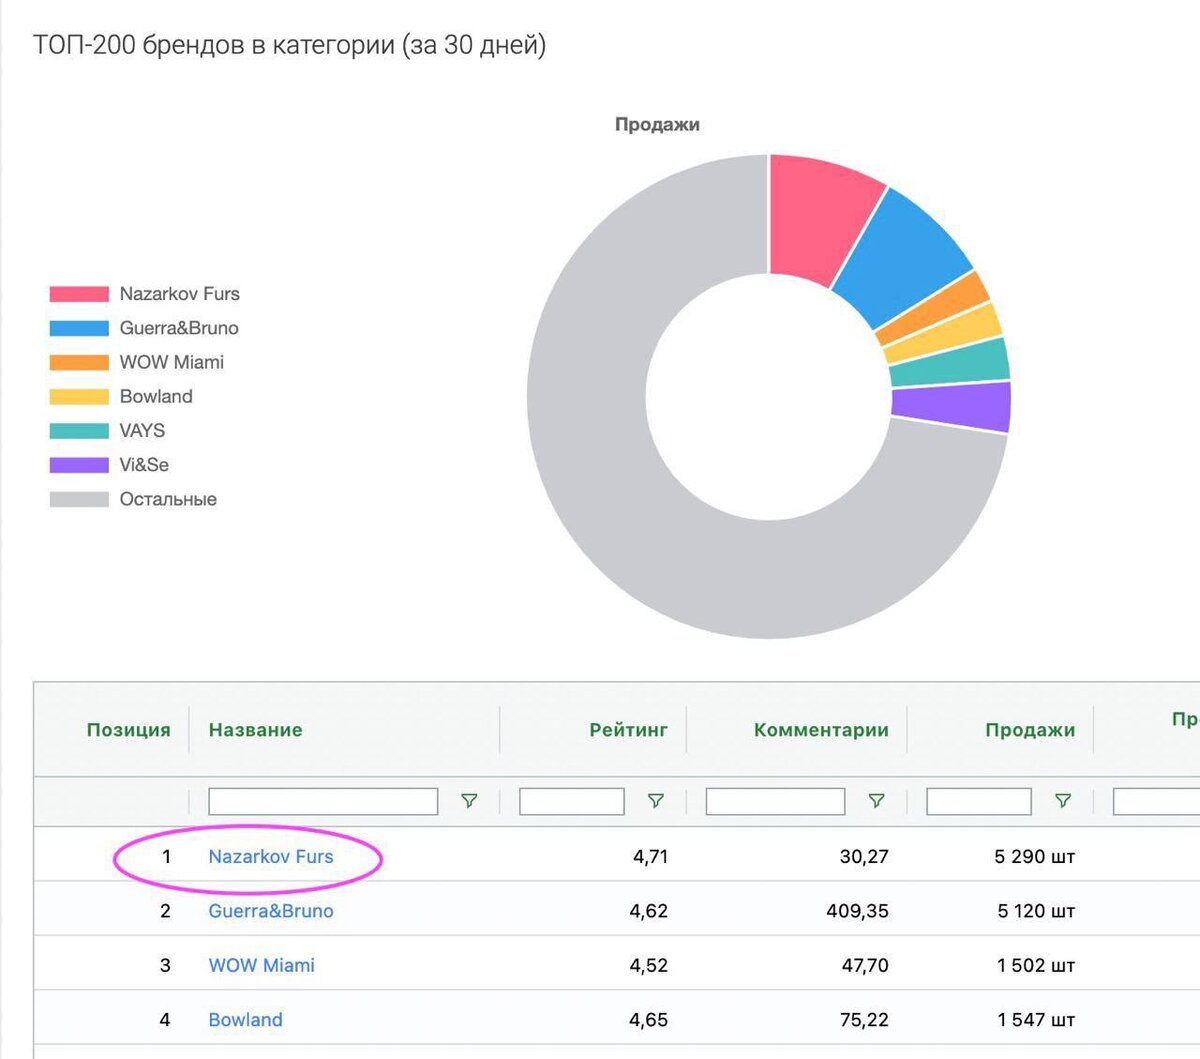Viewport: 1200px width, 1059px height.
Task: Toggle VAYS teal legend swatch
Action: coord(79,431)
